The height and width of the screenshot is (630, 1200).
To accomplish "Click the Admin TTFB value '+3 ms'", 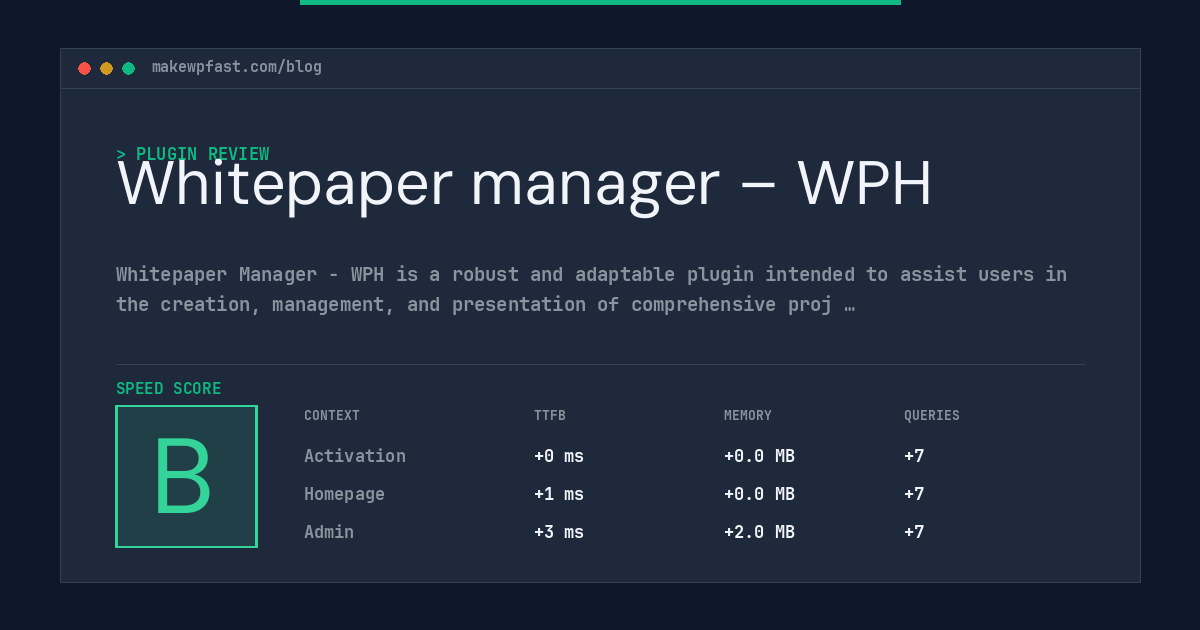I will (559, 532).
